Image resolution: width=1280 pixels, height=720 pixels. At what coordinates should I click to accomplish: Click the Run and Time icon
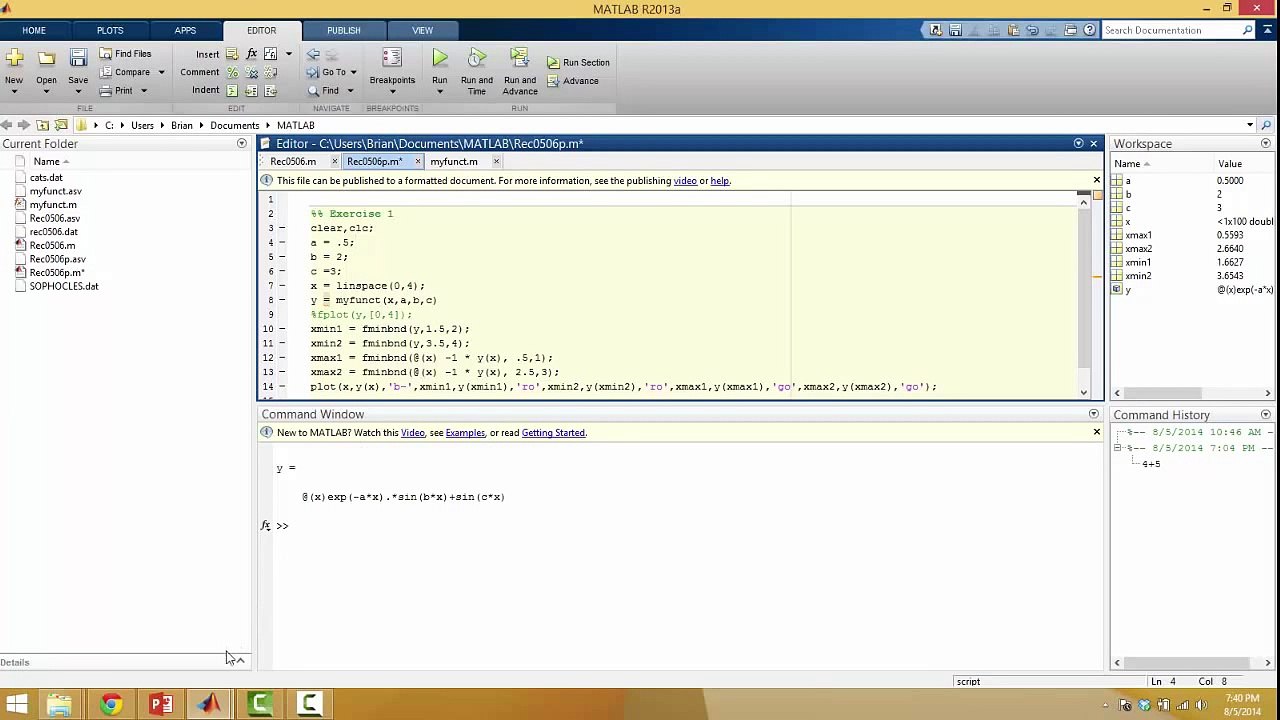click(x=477, y=59)
